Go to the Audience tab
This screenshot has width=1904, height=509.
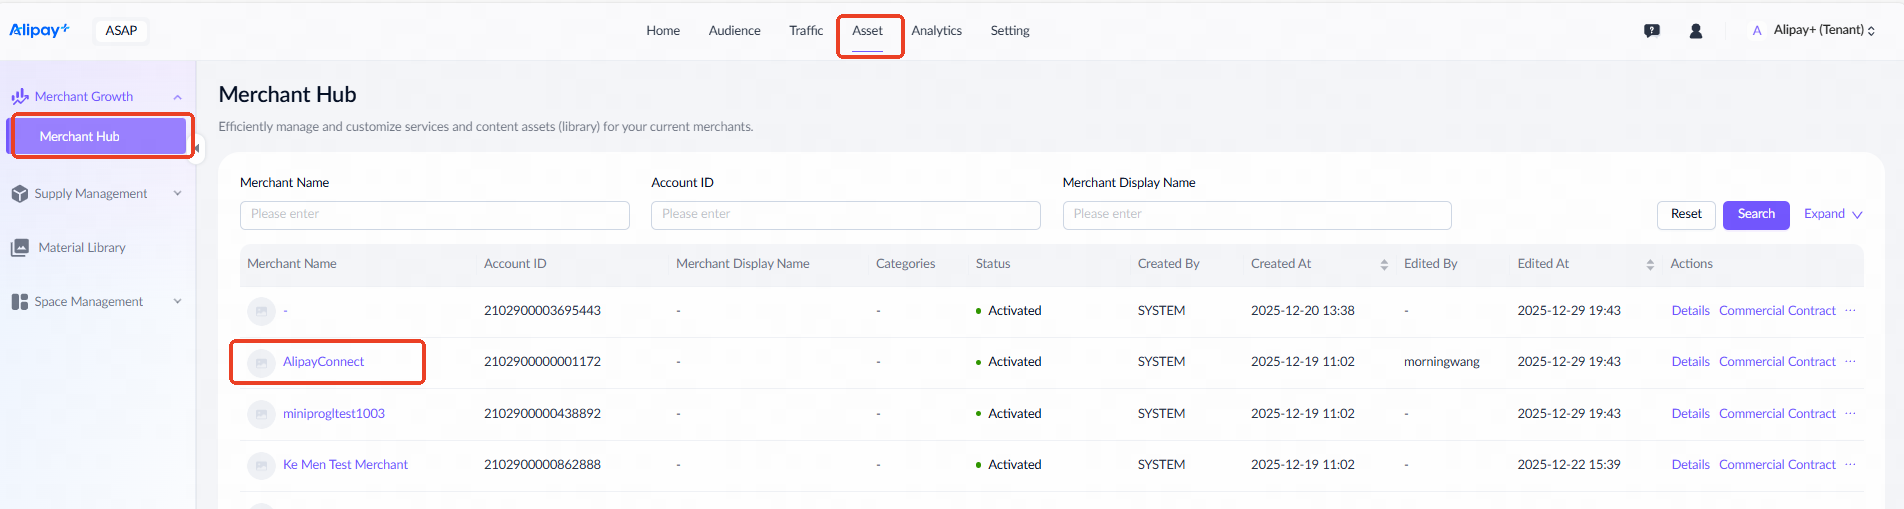[734, 31]
